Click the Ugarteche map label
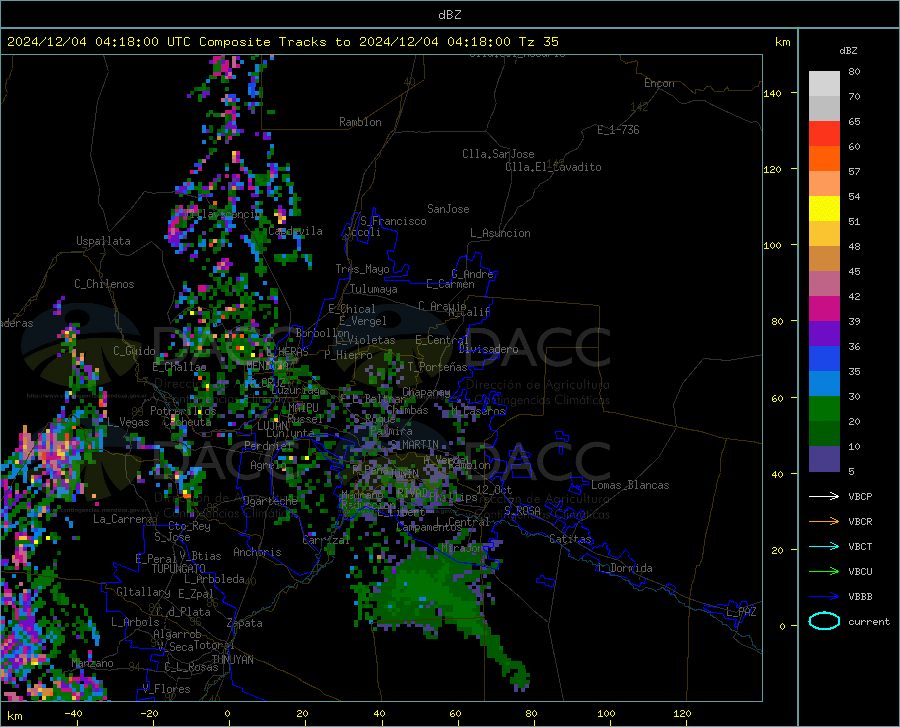Viewport: 900px width, 727px height. (x=270, y=501)
